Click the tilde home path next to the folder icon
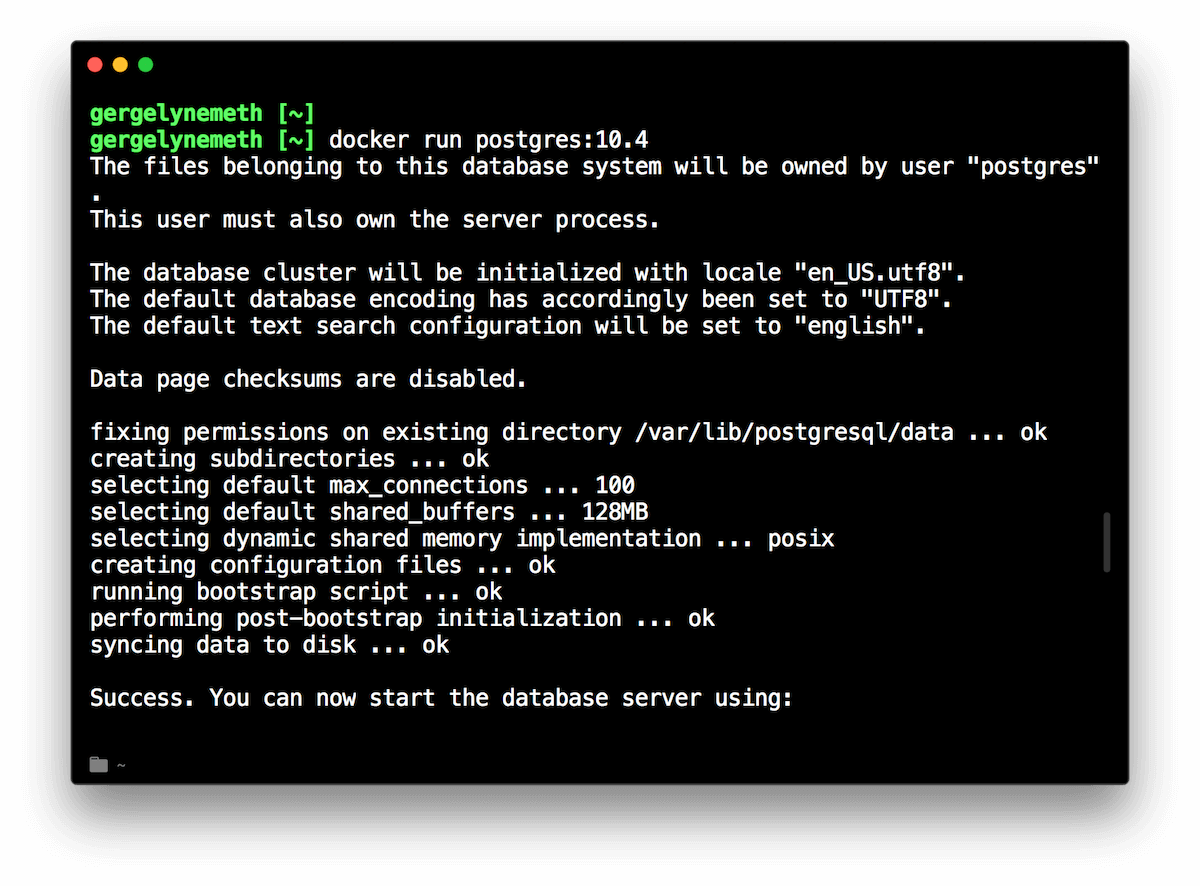The height and width of the screenshot is (886, 1200). click(x=121, y=765)
